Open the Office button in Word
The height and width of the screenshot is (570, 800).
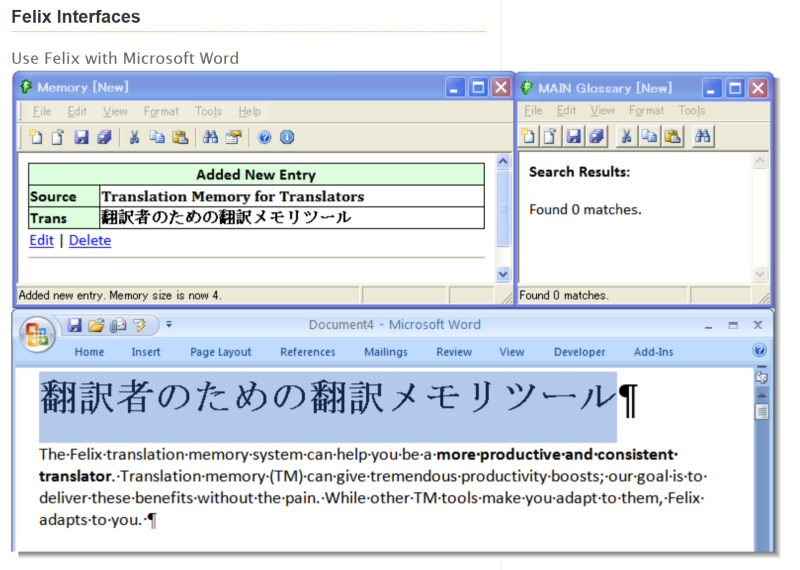coord(37,334)
